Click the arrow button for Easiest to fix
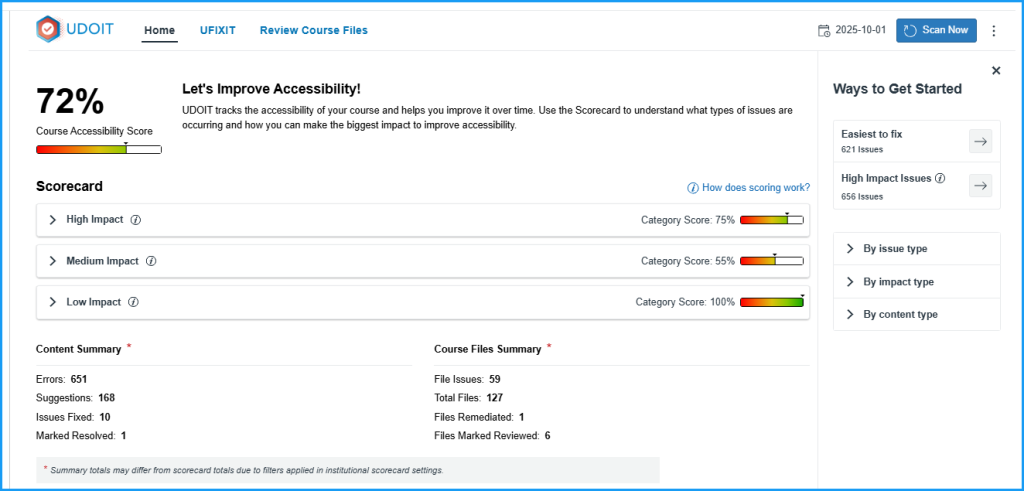This screenshot has height=491, width=1024. [x=980, y=142]
